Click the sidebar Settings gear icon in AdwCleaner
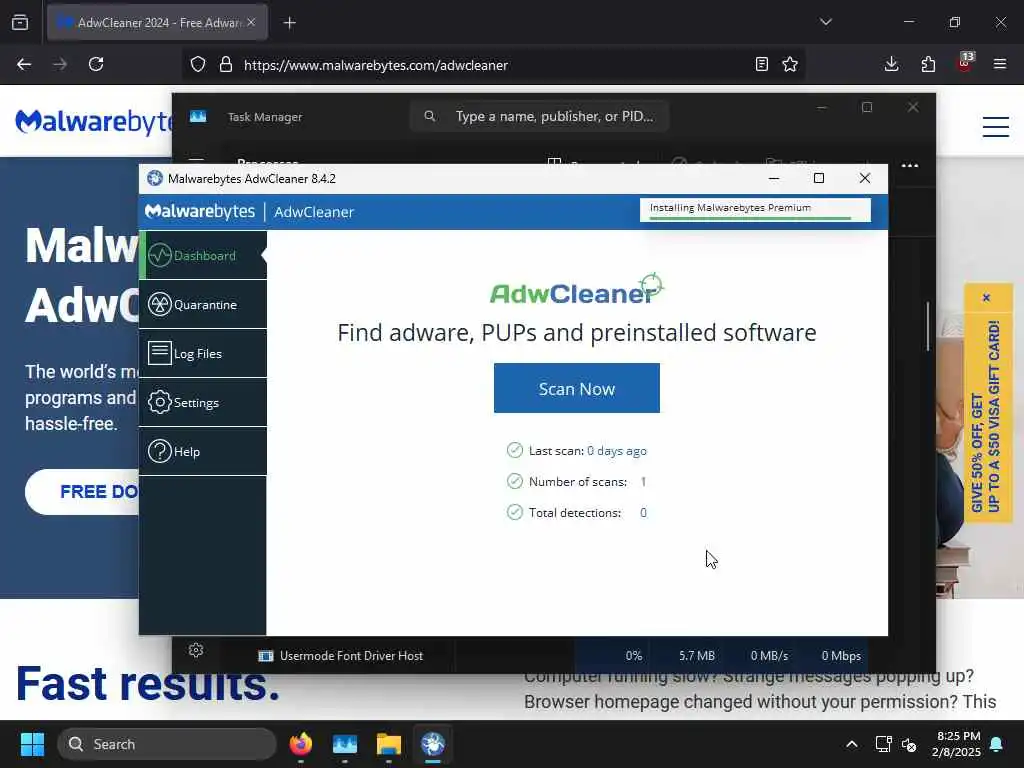This screenshot has height=768, width=1024. tap(159, 402)
